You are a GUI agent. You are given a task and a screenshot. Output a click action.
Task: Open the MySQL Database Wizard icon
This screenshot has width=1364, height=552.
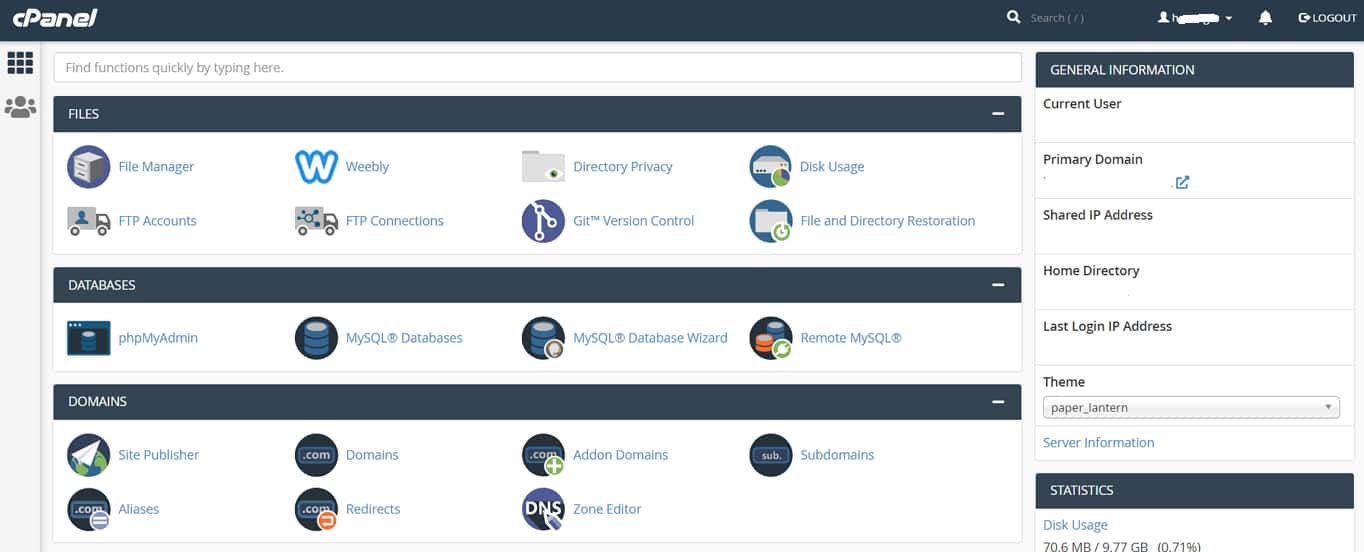tap(543, 338)
